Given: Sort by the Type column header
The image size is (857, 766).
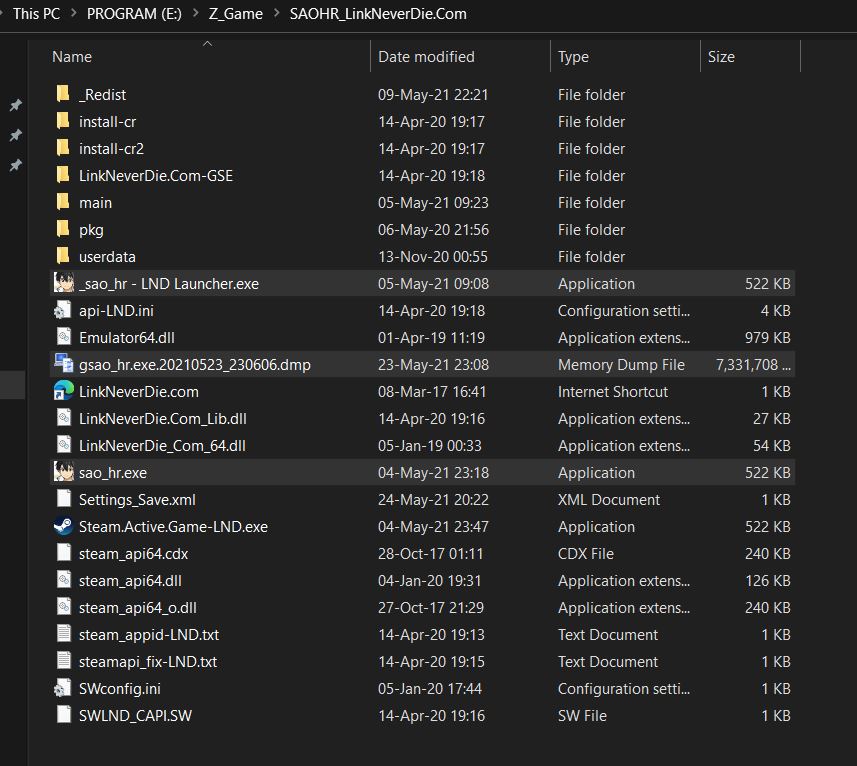Looking at the screenshot, I should 573,57.
